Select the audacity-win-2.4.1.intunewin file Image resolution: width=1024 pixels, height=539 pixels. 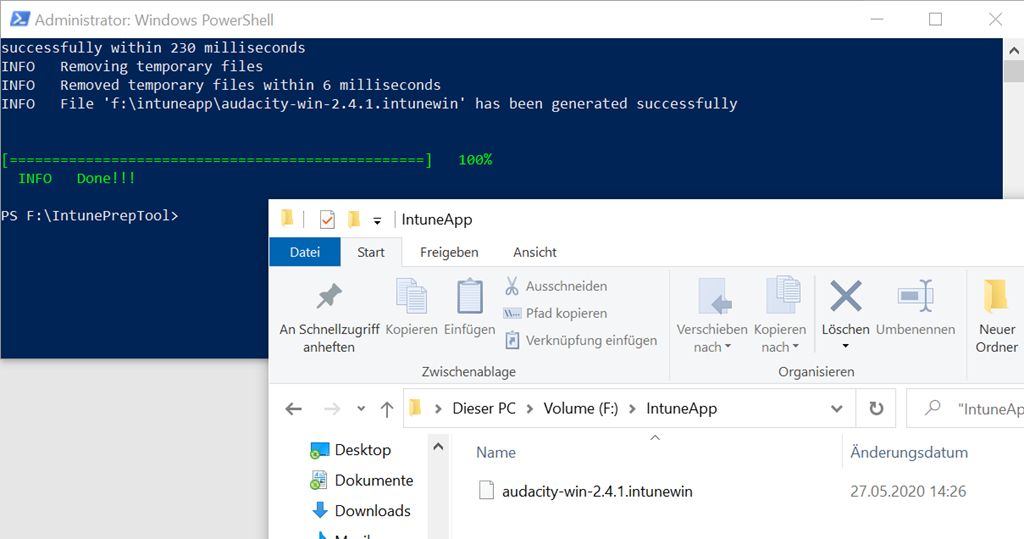598,491
